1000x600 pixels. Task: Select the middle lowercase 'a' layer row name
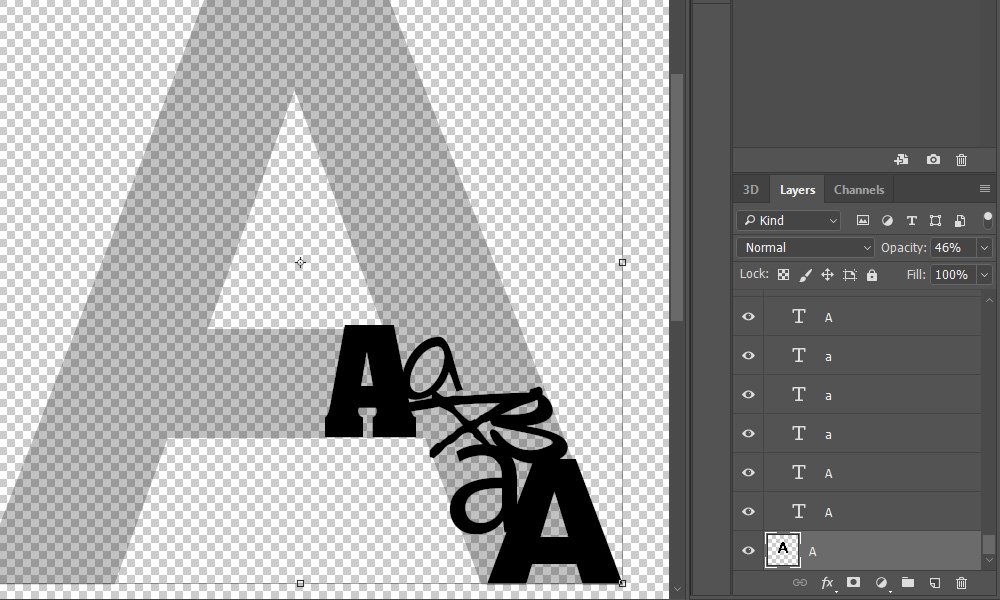pyautogui.click(x=828, y=395)
